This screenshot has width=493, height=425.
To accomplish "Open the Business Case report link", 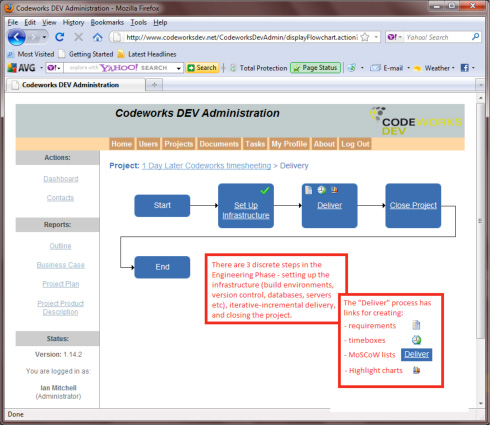I will click(x=61, y=265).
